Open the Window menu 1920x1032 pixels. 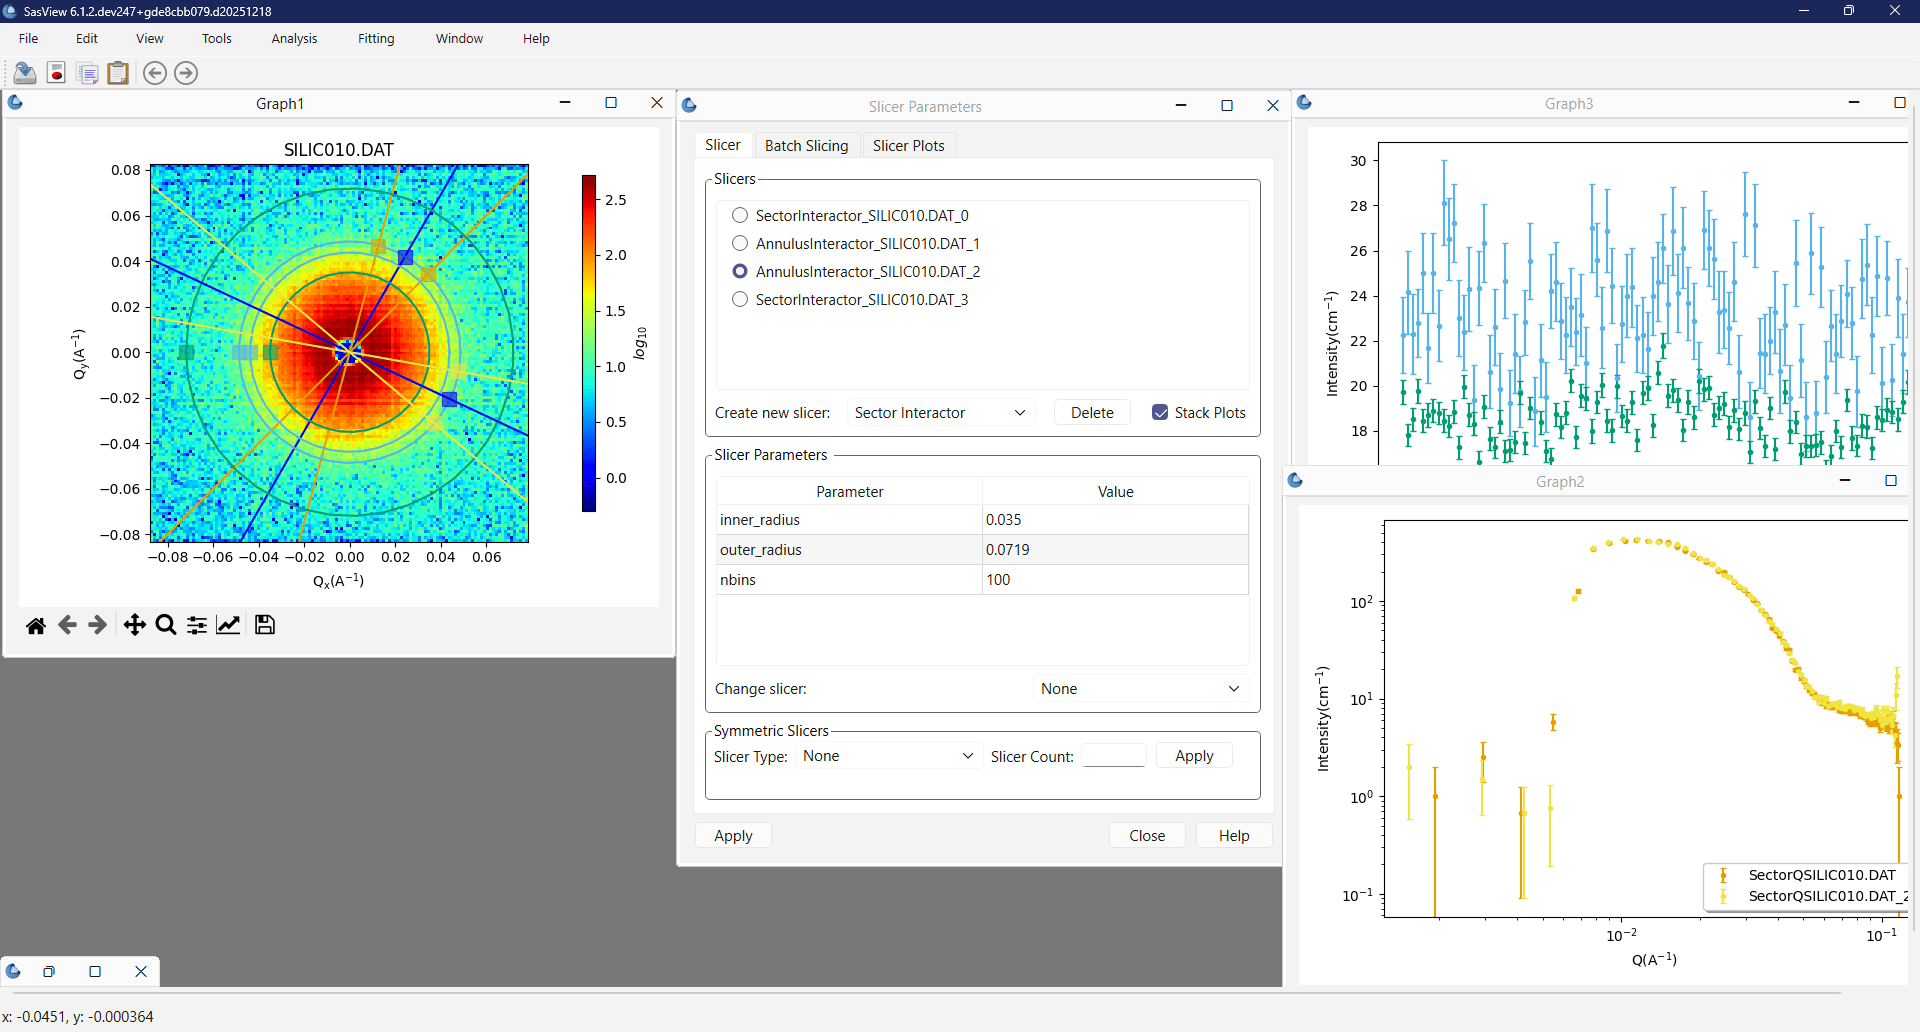click(x=460, y=38)
